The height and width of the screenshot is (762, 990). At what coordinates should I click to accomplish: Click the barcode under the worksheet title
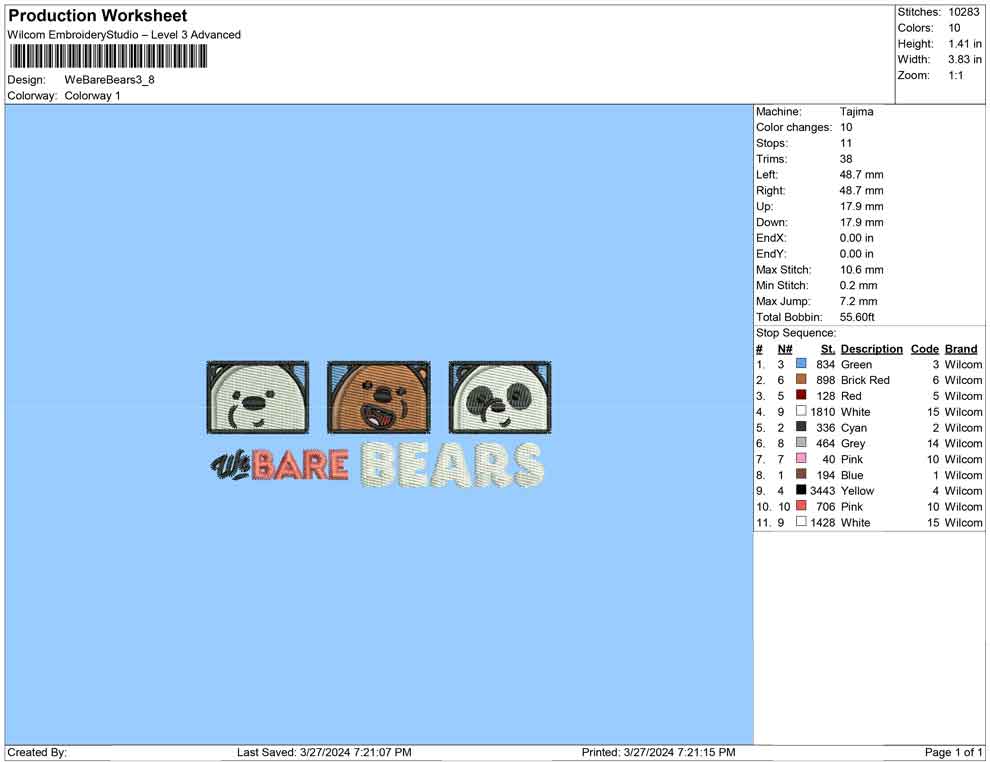(108, 57)
